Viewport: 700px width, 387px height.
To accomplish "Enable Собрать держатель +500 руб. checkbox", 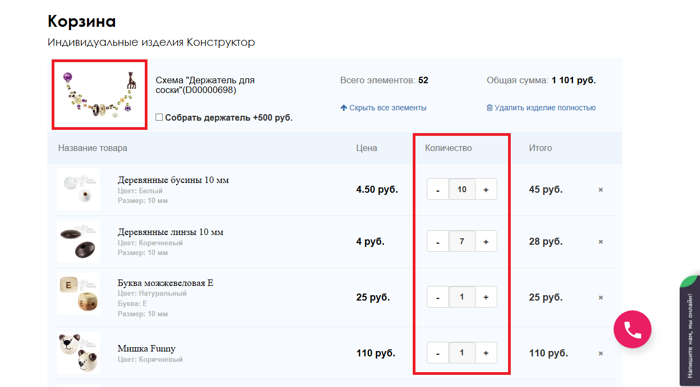I will [159, 117].
